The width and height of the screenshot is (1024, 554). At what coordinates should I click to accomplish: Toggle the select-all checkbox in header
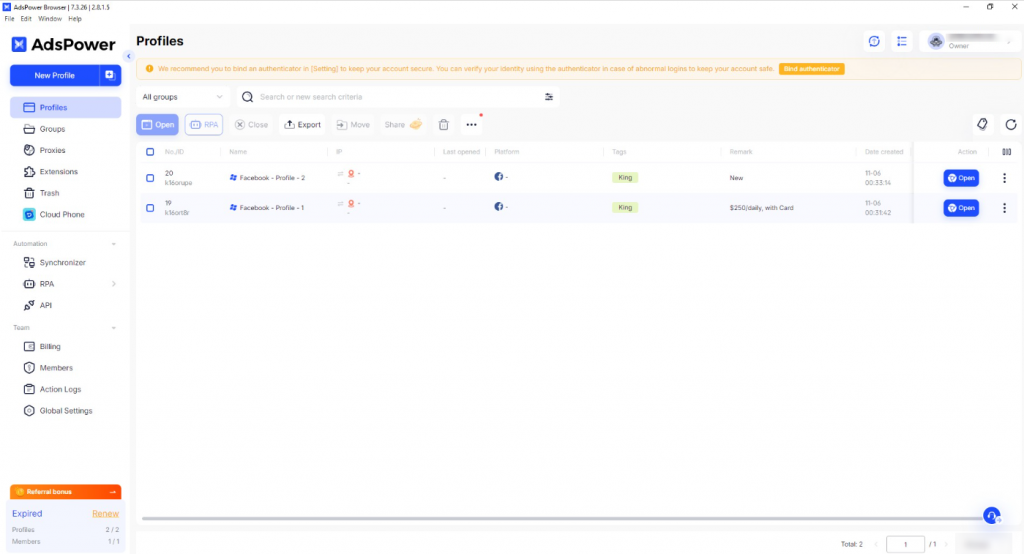[x=150, y=152]
